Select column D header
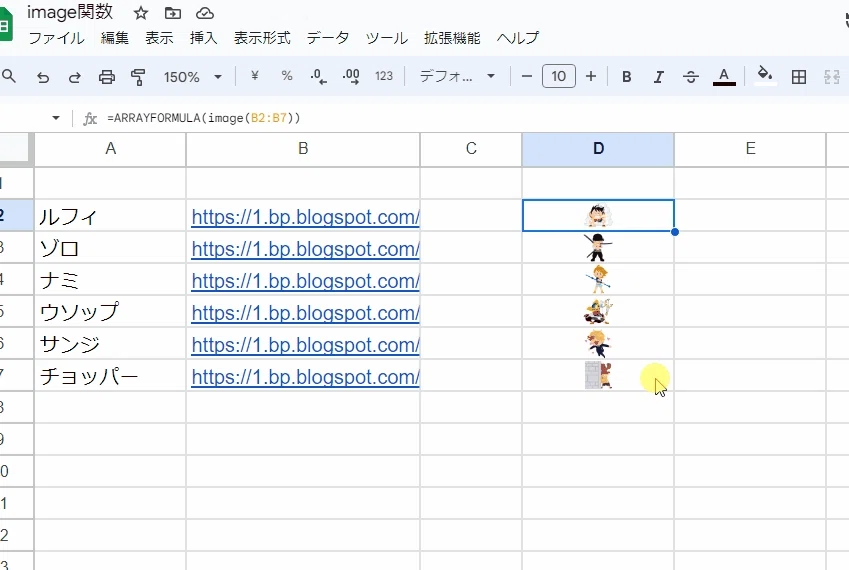This screenshot has width=849, height=570. tap(598, 149)
